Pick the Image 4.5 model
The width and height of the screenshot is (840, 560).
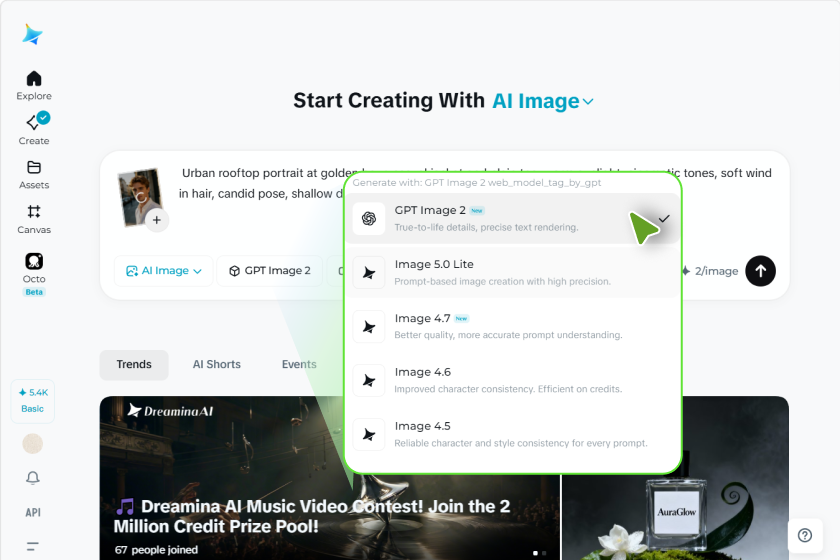tap(513, 434)
